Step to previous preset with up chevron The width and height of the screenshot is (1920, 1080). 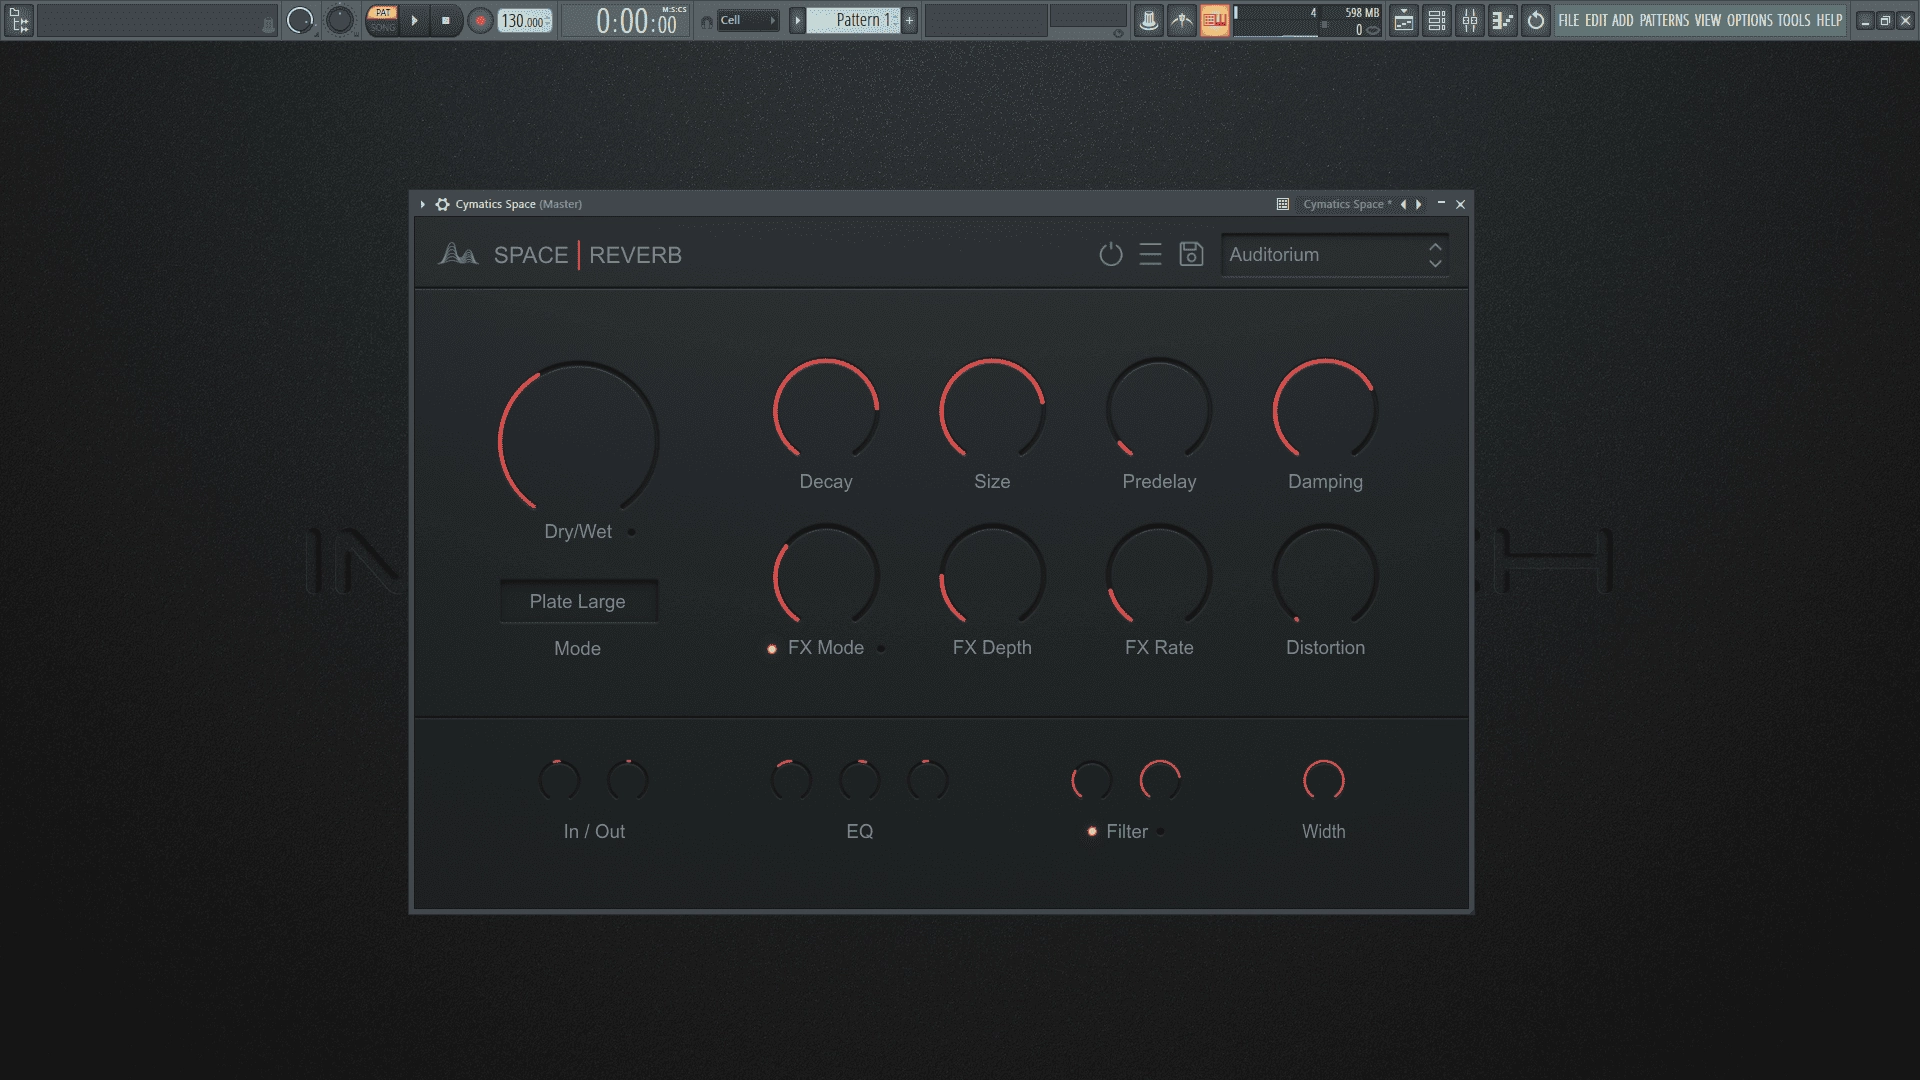1435,246
